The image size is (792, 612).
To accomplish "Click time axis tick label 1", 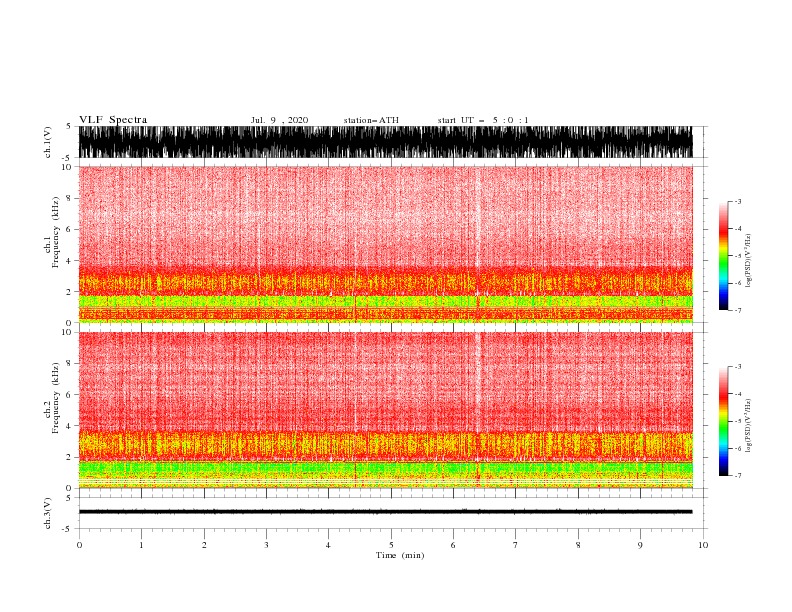I will click(141, 545).
